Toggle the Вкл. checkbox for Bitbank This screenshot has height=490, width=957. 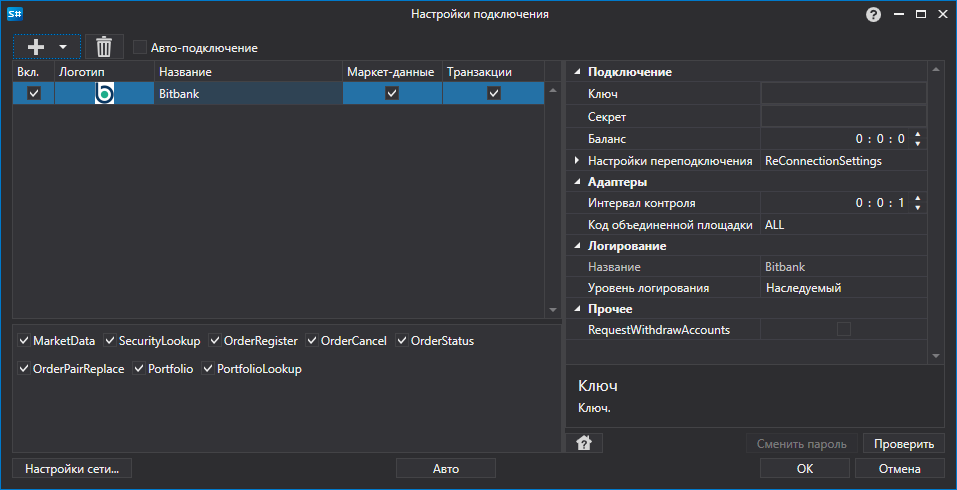(x=34, y=93)
